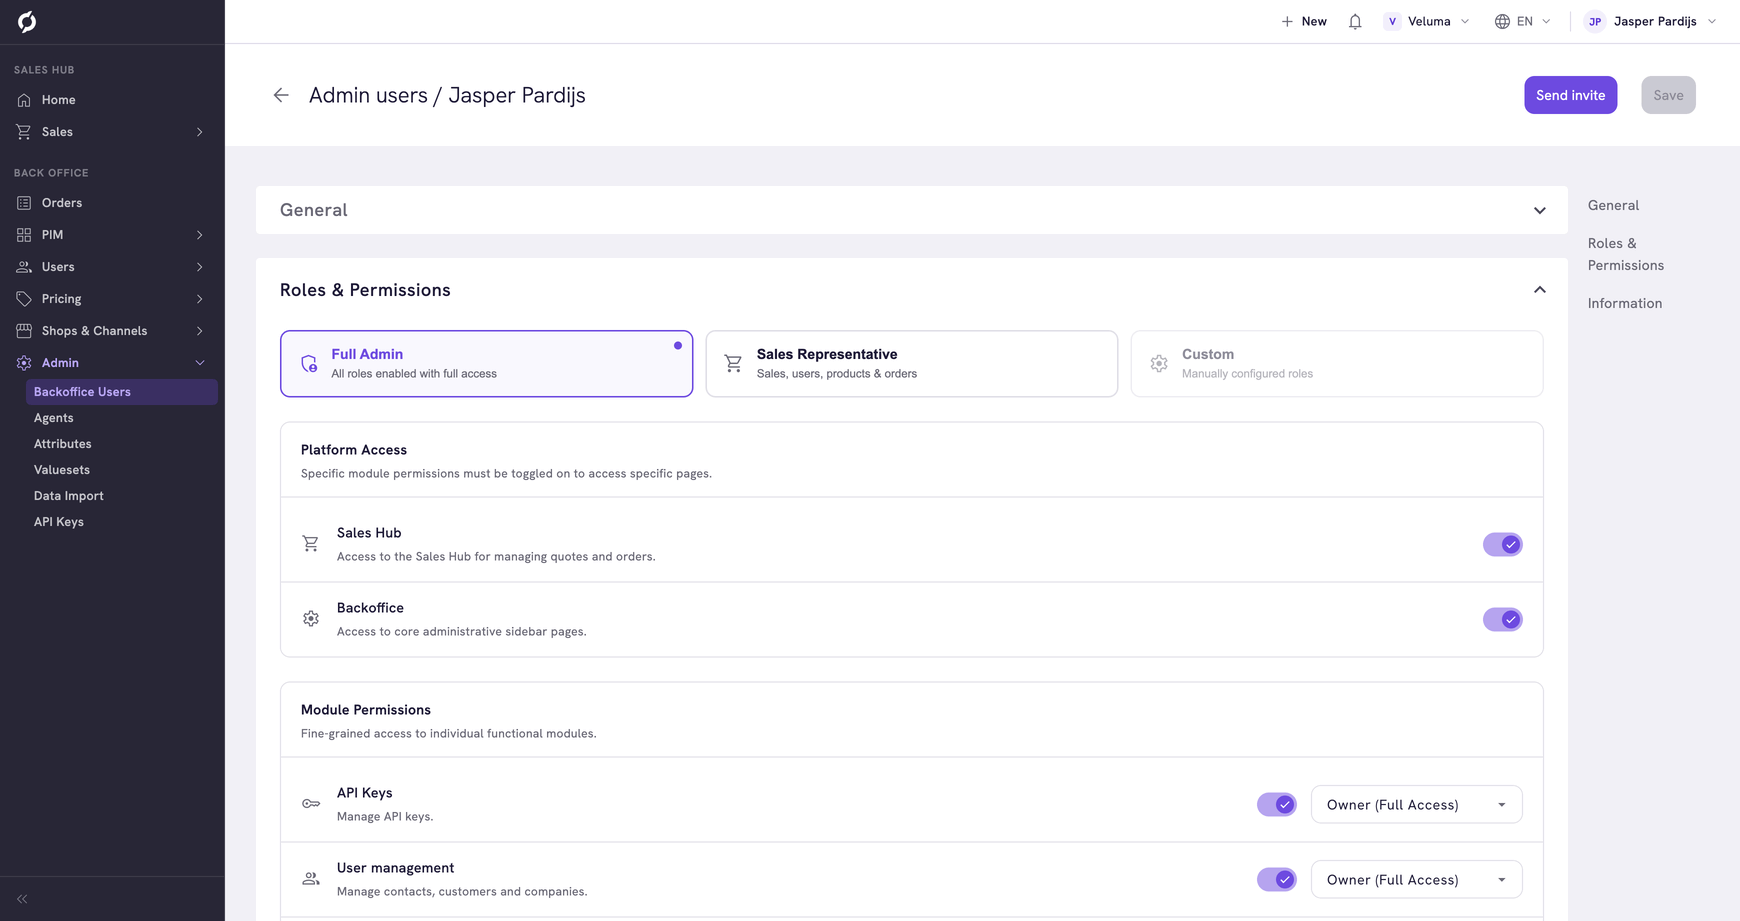
Task: Open the User management access level dropdown
Action: coord(1416,879)
